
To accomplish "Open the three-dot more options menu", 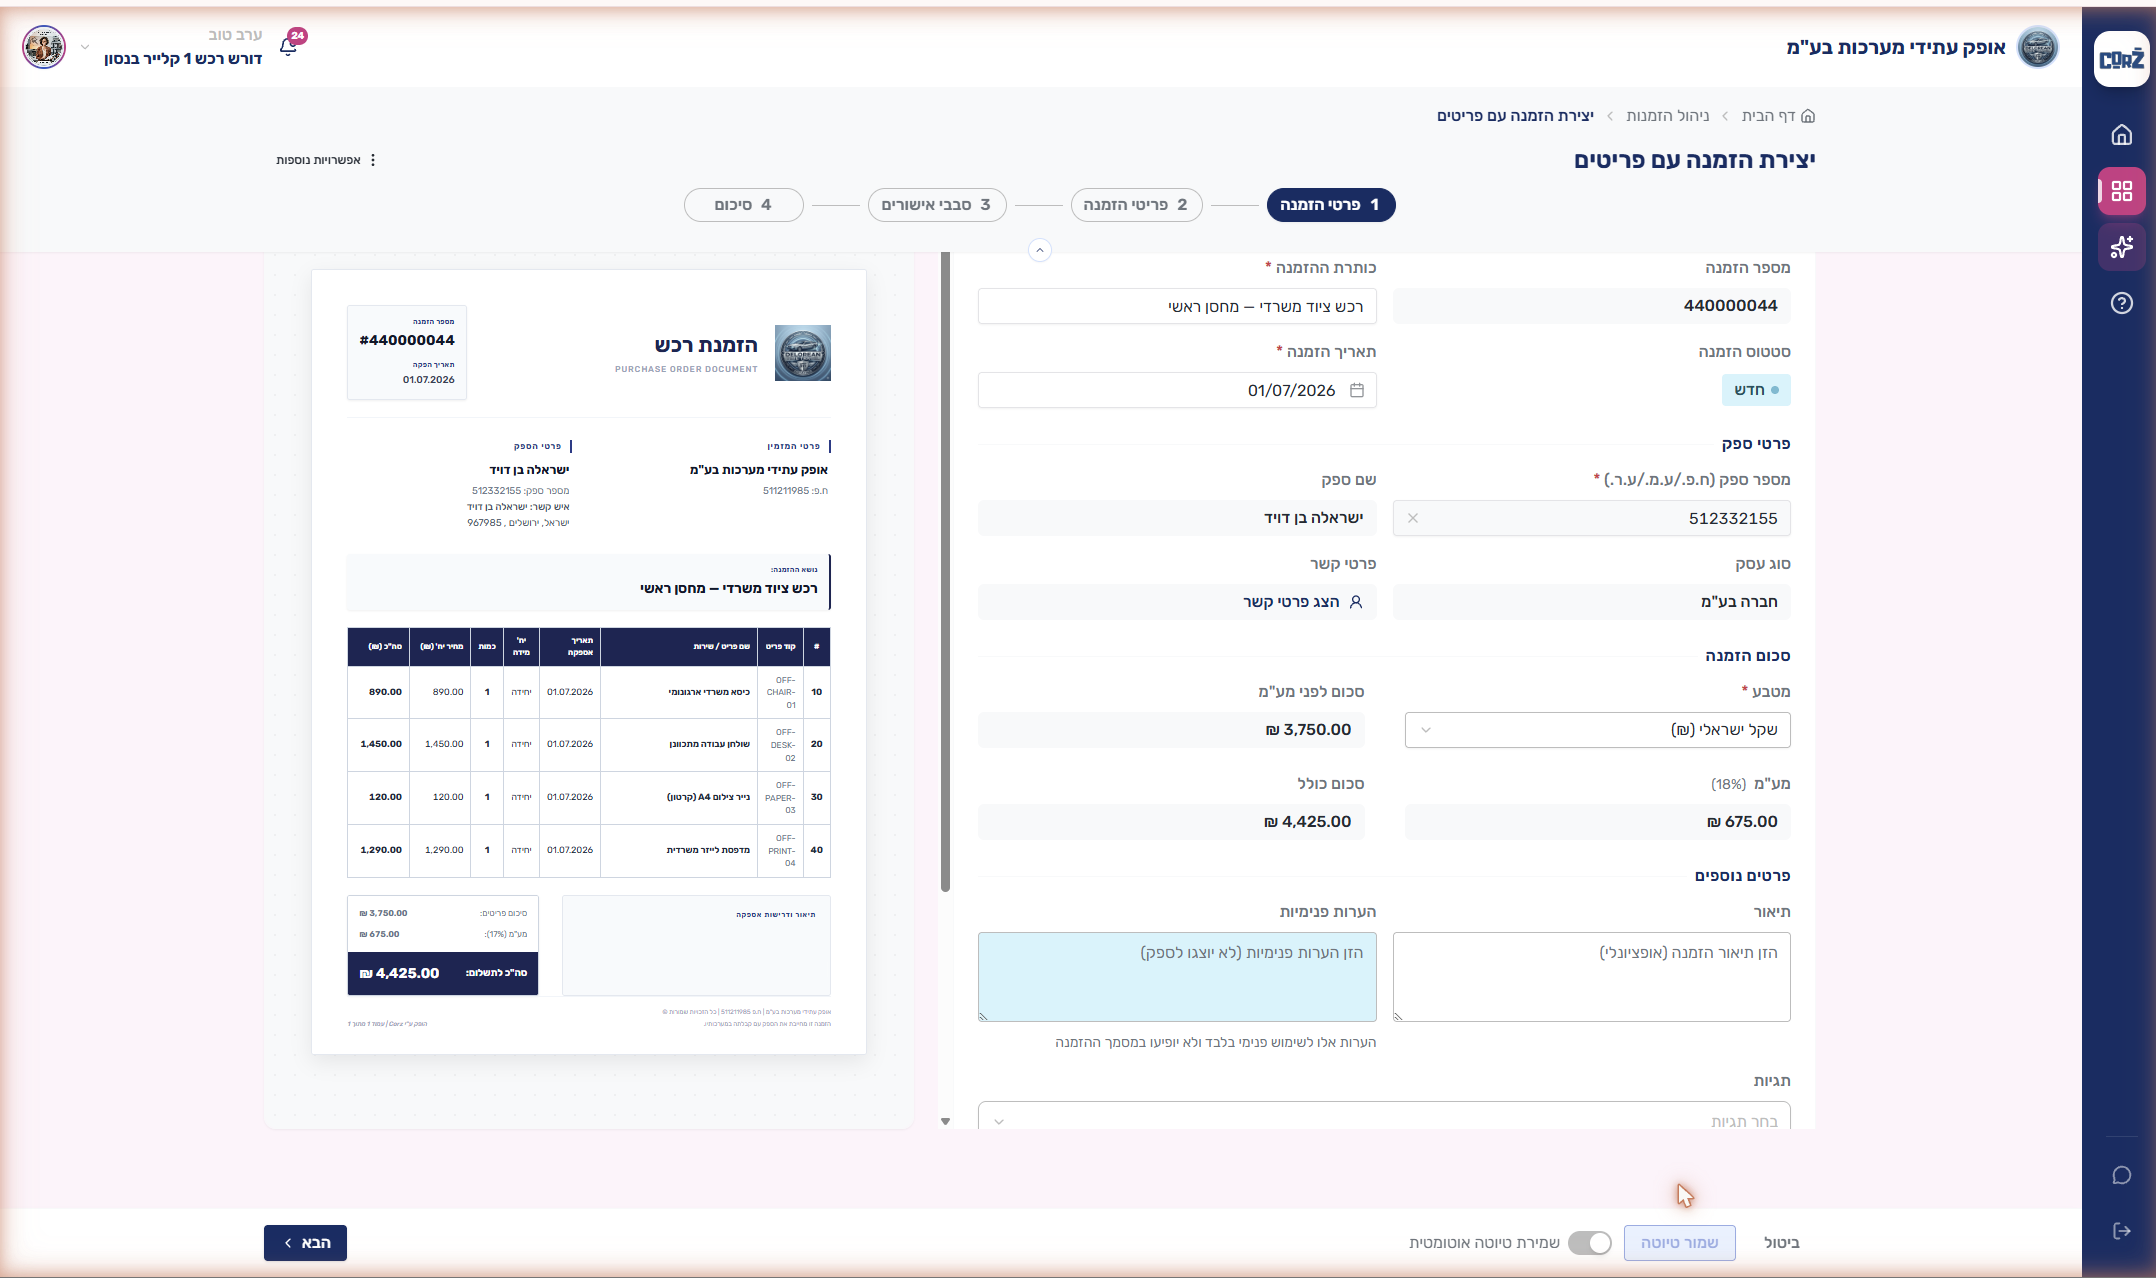I will 373,160.
